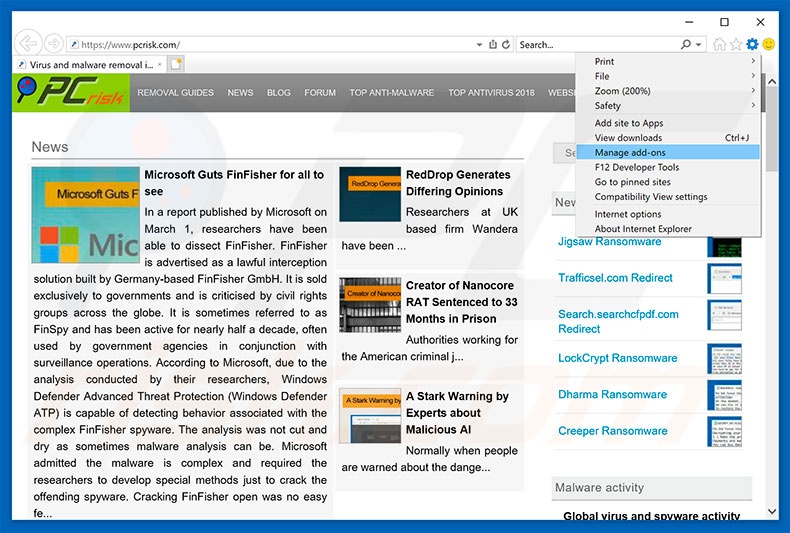
Task: Click the URL address bar field
Action: point(270,45)
